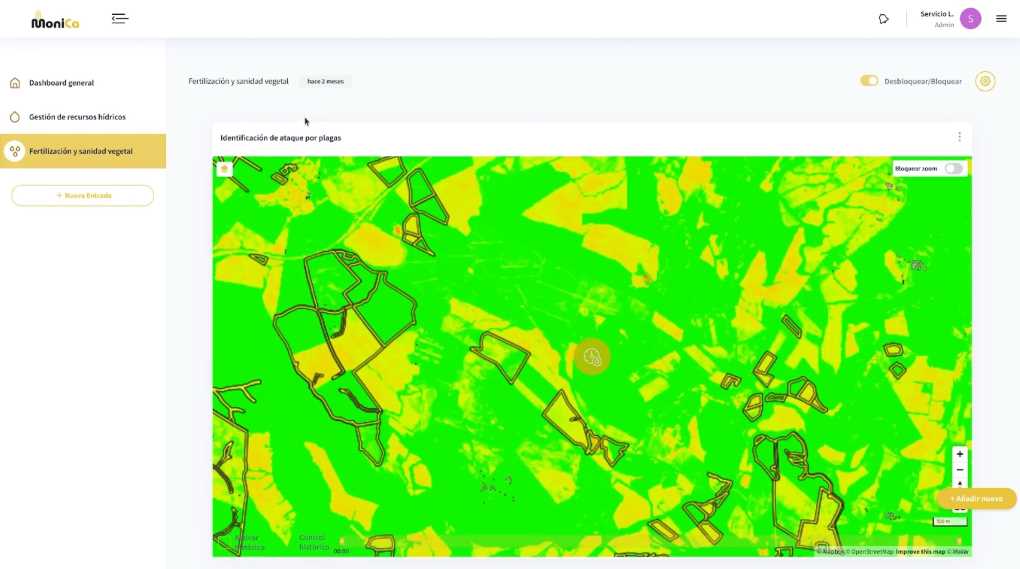Viewport: 1020px width, 569px height.
Task: Click the history clock icon at map center
Action: [x=592, y=356]
